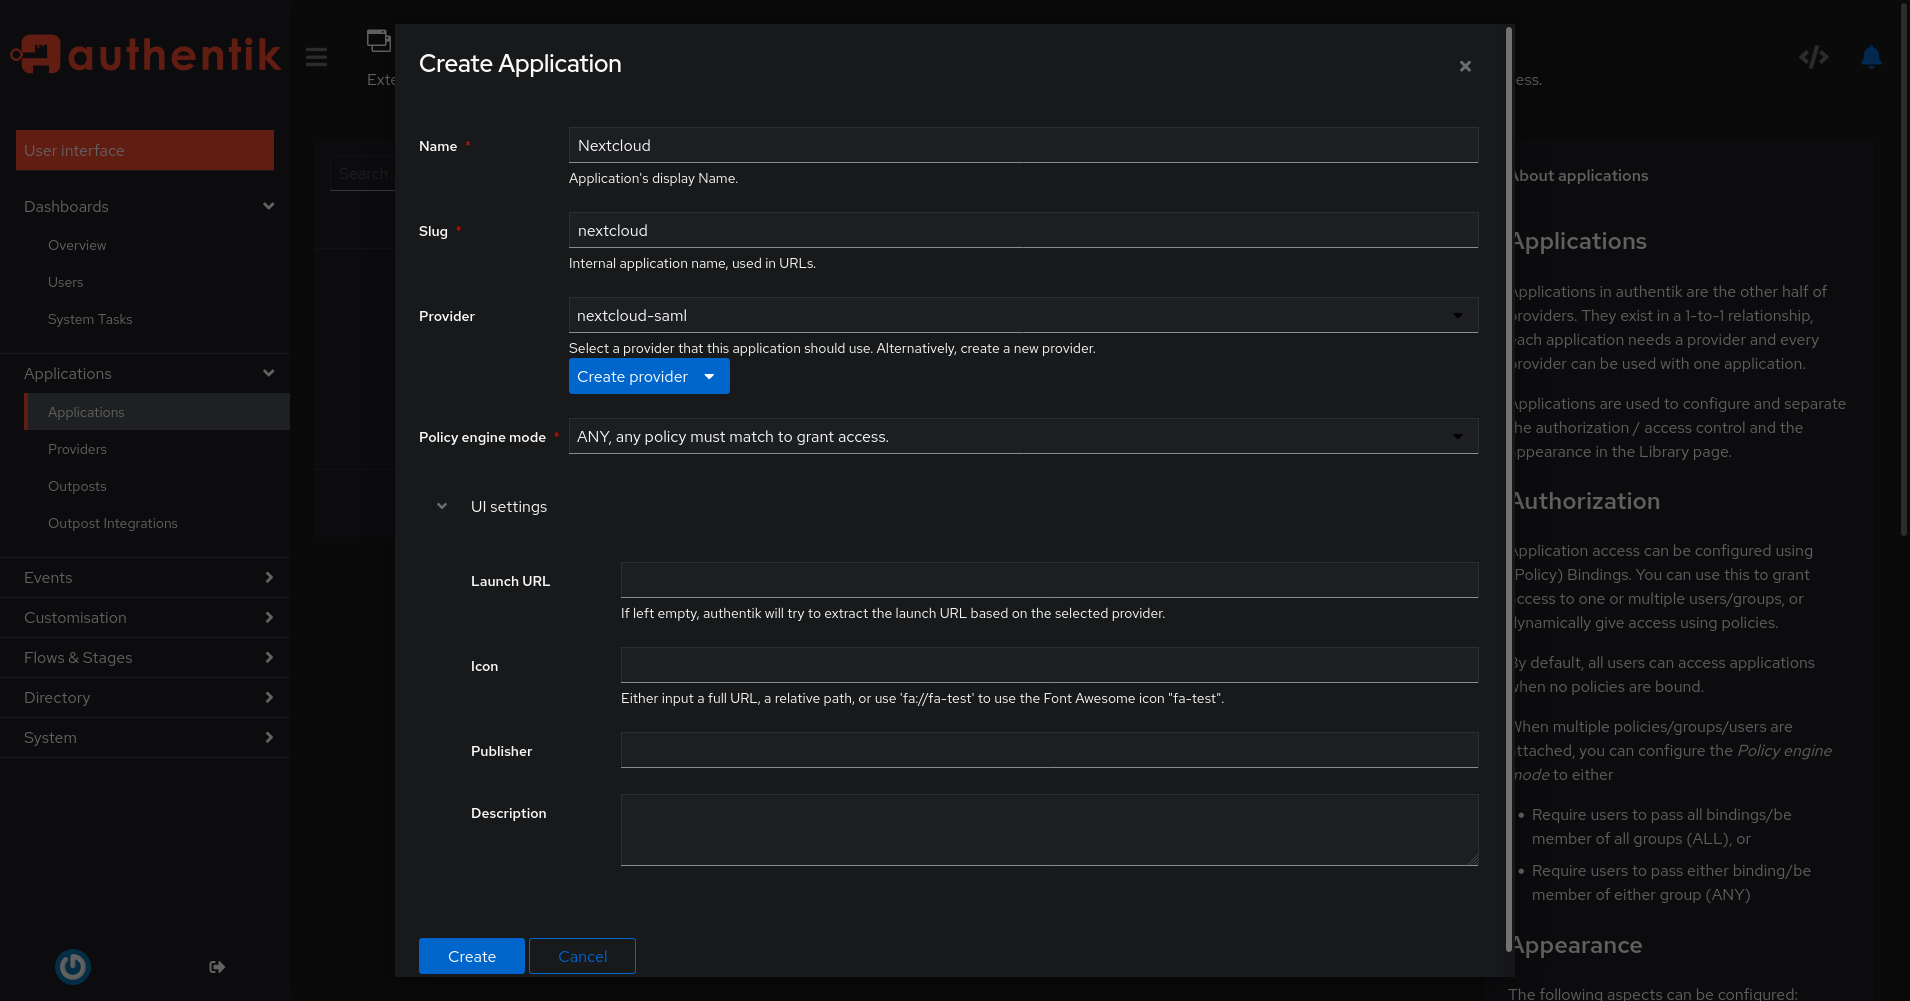1910x1001 pixels.
Task: Open the notifications bell icon
Action: click(x=1870, y=57)
